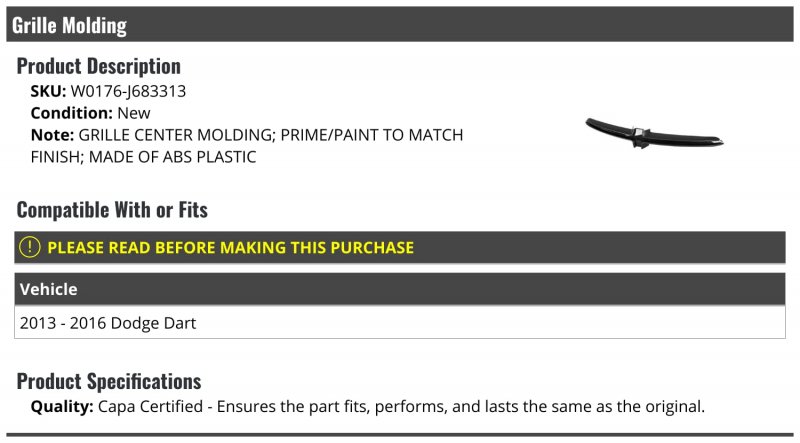Click the SKU label

(48, 91)
